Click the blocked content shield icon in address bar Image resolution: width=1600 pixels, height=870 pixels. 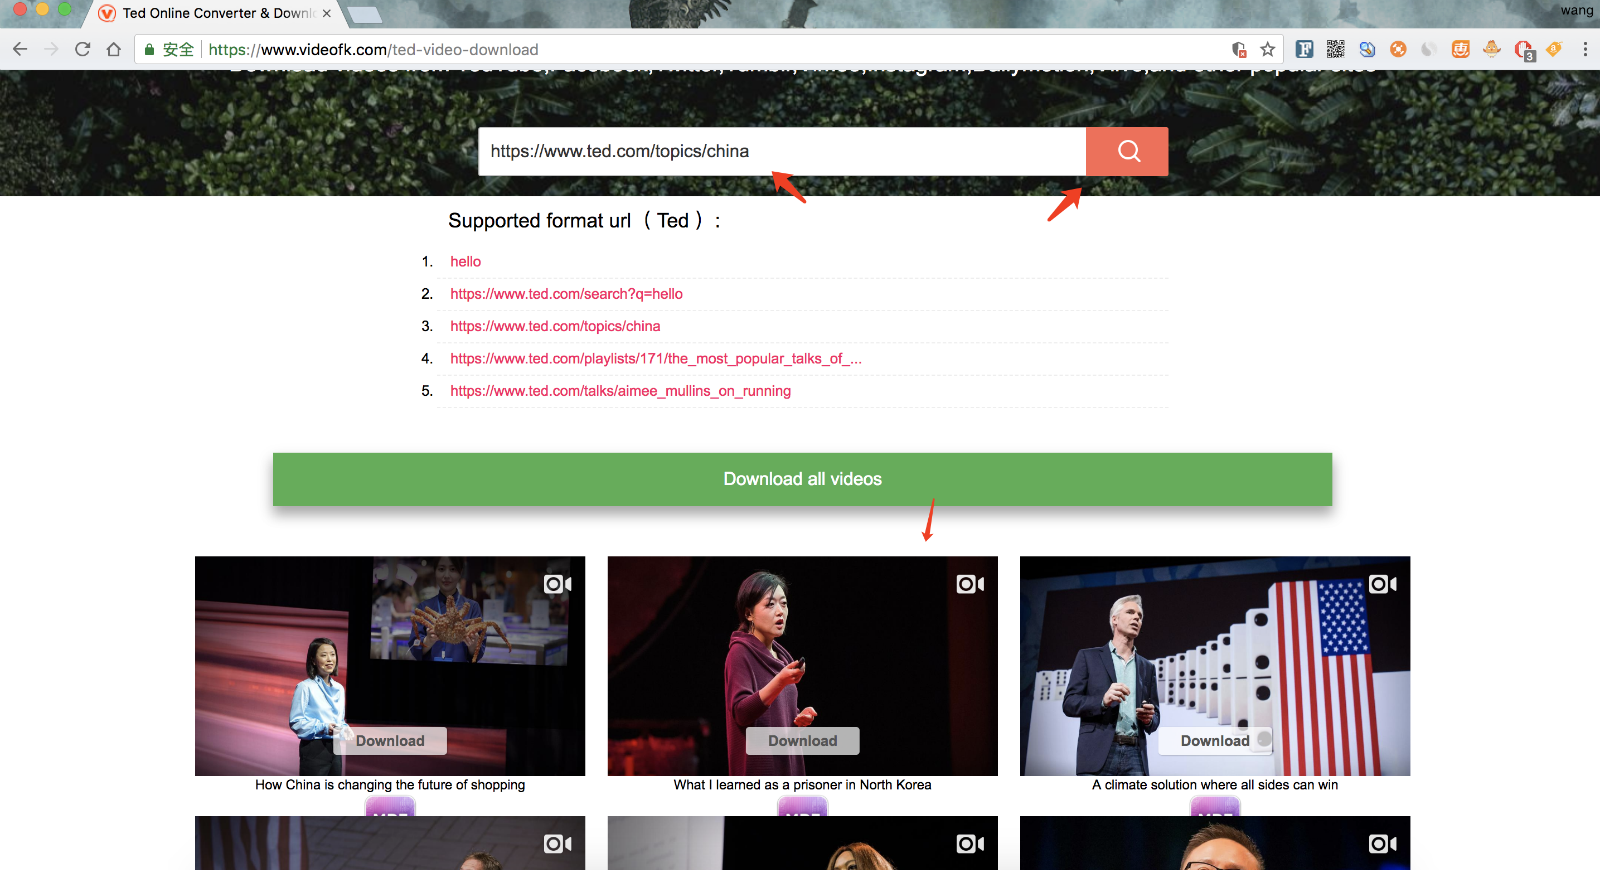(x=1239, y=49)
